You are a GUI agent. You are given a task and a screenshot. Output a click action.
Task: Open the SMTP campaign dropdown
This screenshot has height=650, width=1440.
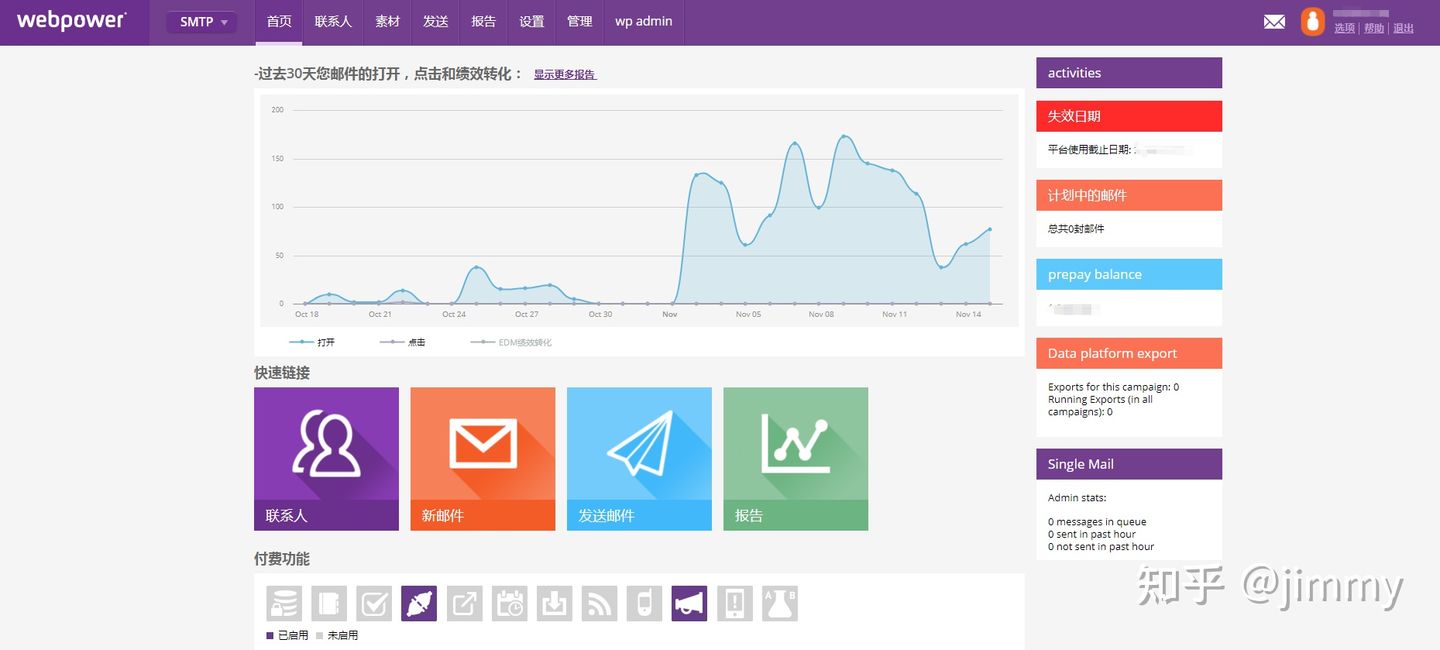(x=202, y=22)
